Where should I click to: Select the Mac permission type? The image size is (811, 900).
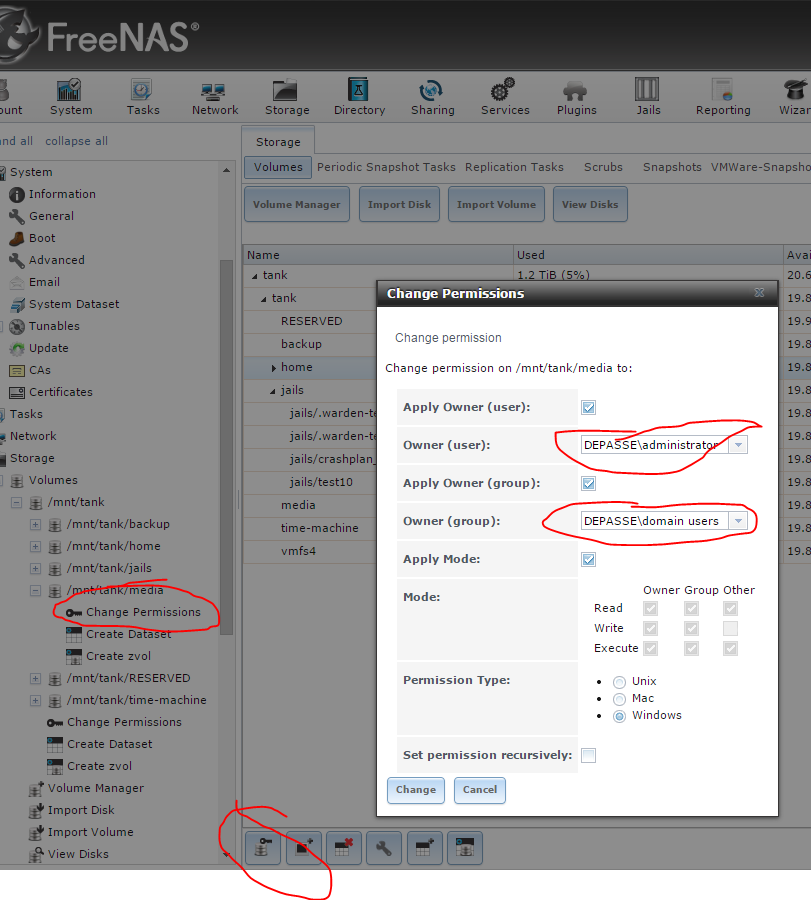pyautogui.click(x=619, y=699)
